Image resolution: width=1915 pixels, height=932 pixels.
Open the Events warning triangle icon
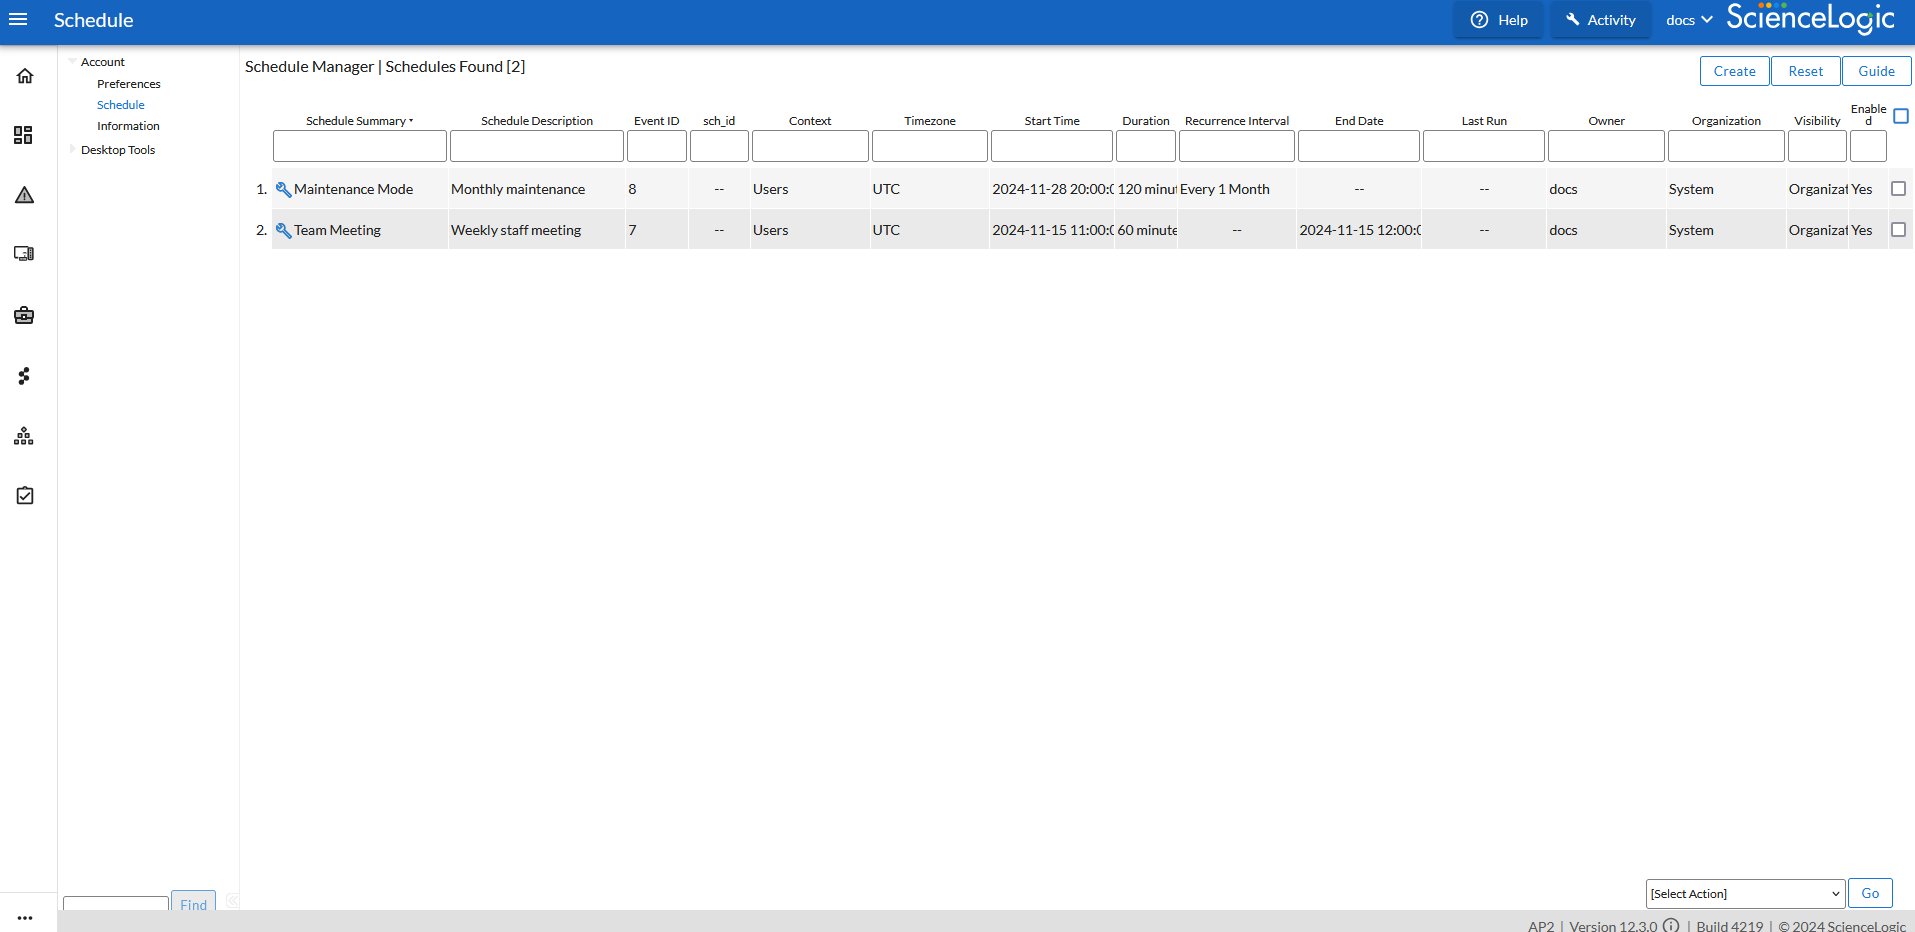click(25, 195)
